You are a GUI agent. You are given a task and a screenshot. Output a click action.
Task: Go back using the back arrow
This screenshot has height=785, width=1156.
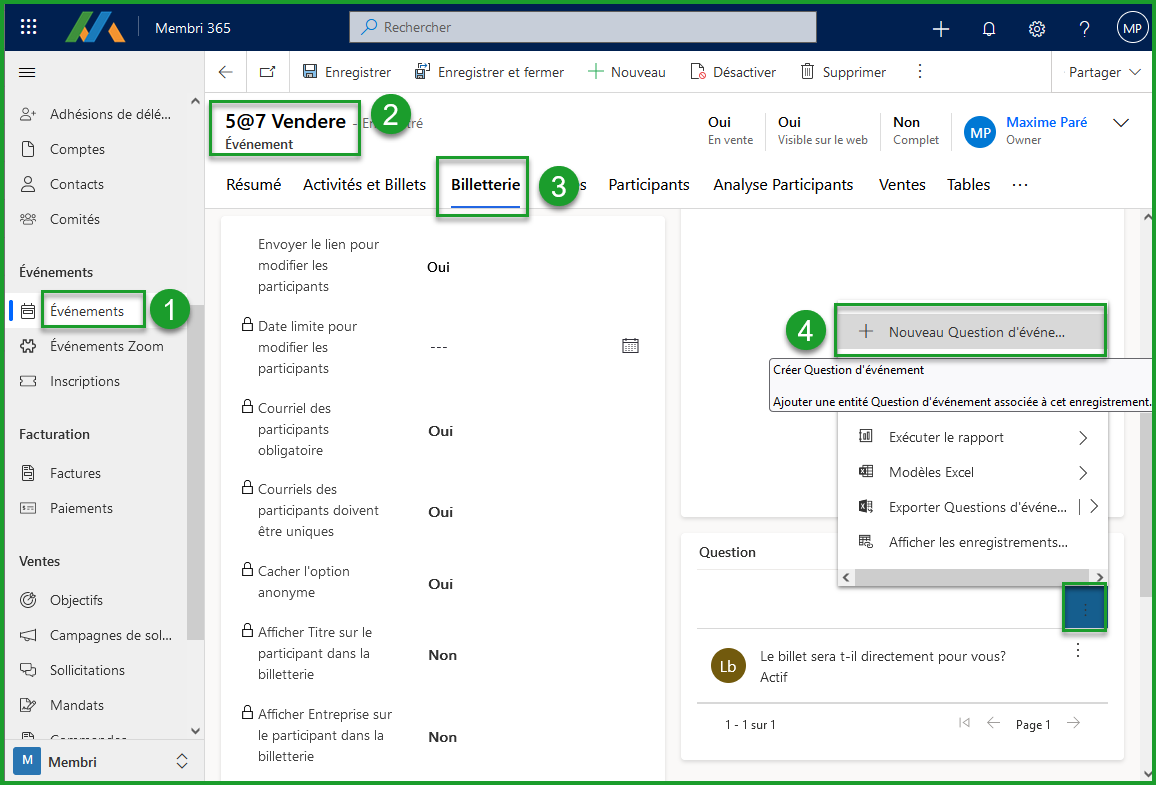pyautogui.click(x=226, y=72)
